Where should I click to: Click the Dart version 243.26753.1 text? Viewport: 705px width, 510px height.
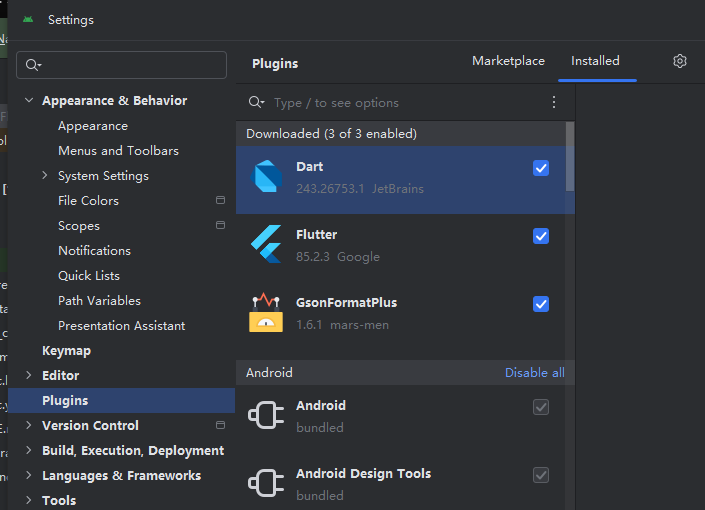click(x=330, y=188)
